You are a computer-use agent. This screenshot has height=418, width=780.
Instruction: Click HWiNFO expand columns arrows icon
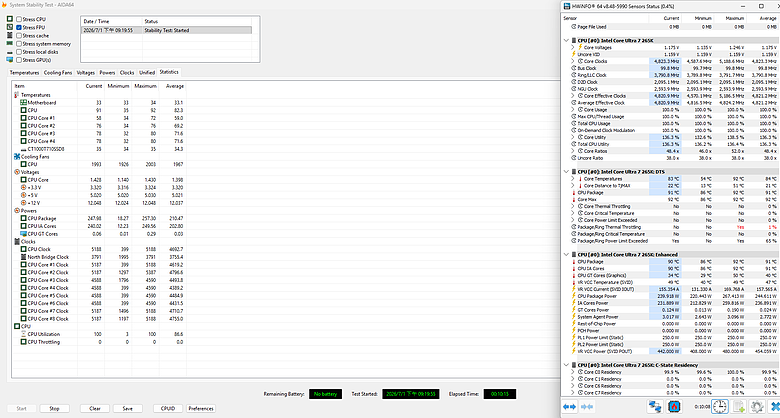tap(570, 407)
